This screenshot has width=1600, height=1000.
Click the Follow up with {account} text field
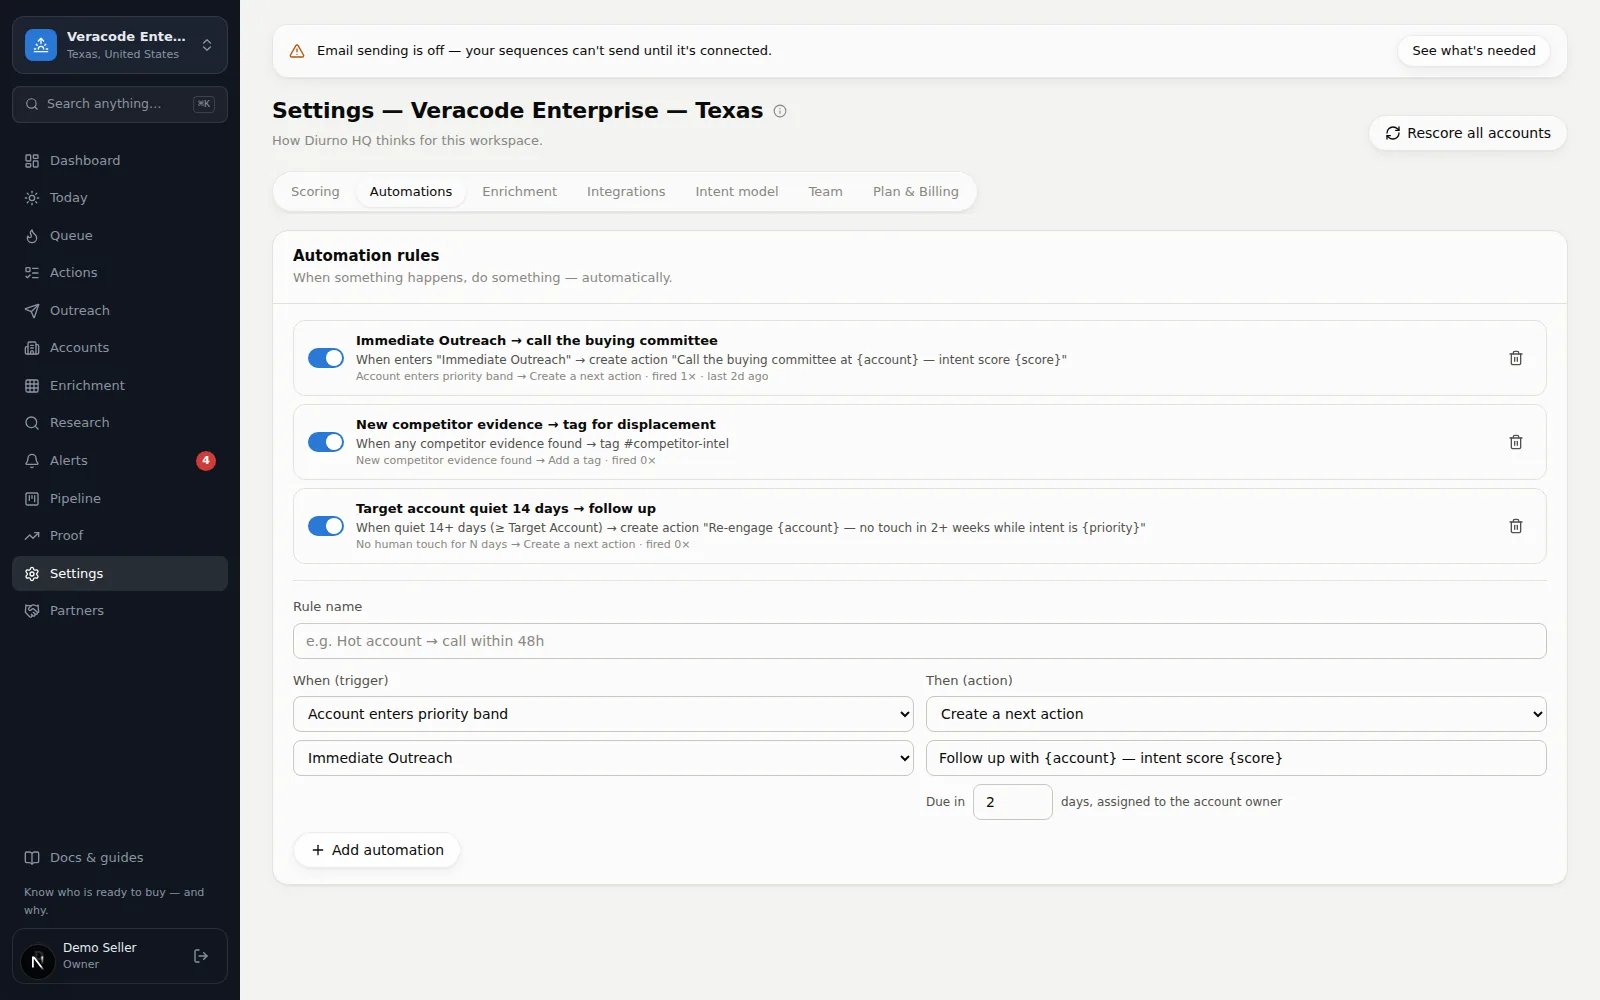click(x=1236, y=758)
